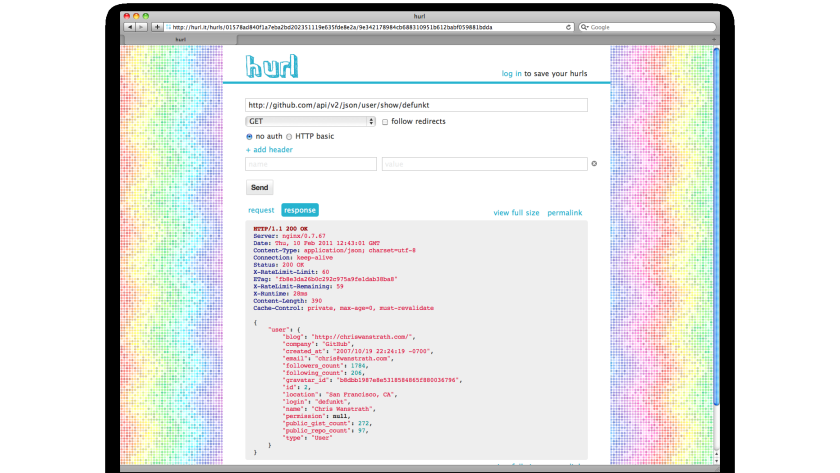Switch to the request tab

[261, 210]
